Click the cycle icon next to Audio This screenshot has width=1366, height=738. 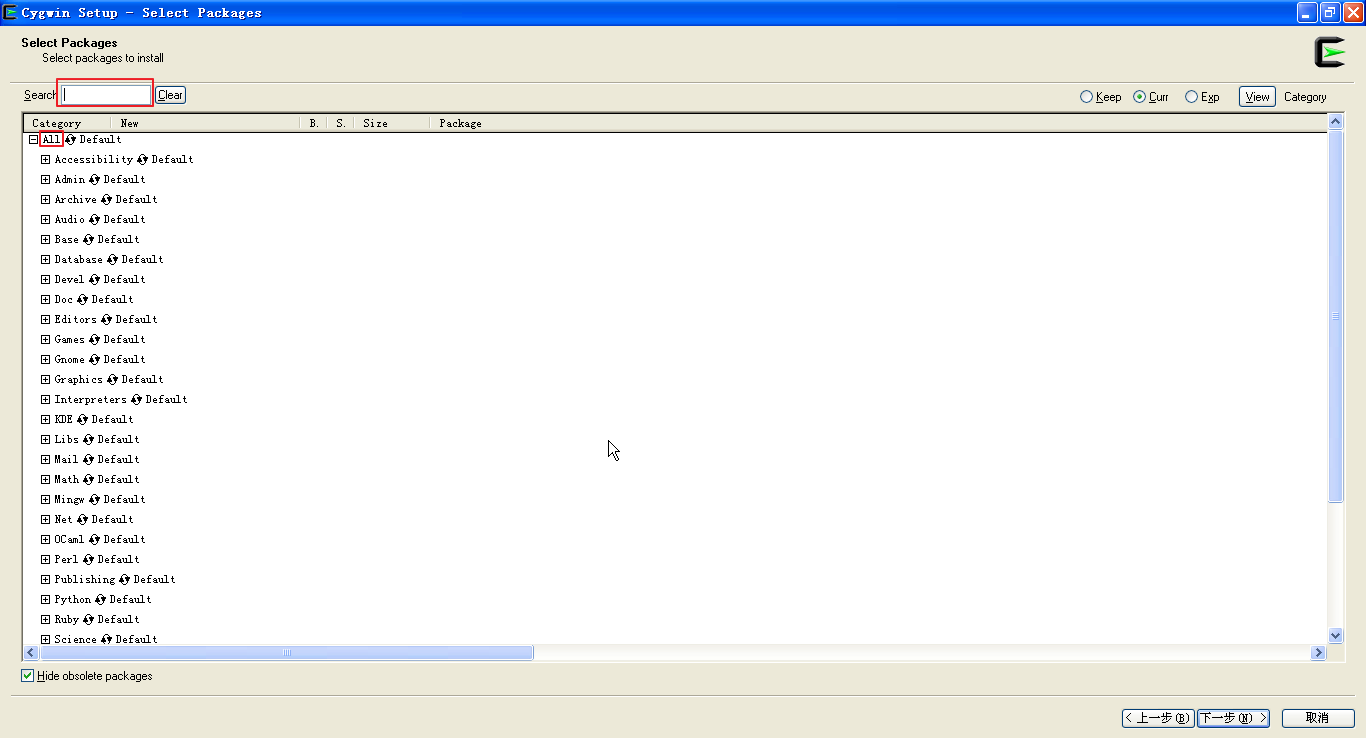[x=94, y=220]
